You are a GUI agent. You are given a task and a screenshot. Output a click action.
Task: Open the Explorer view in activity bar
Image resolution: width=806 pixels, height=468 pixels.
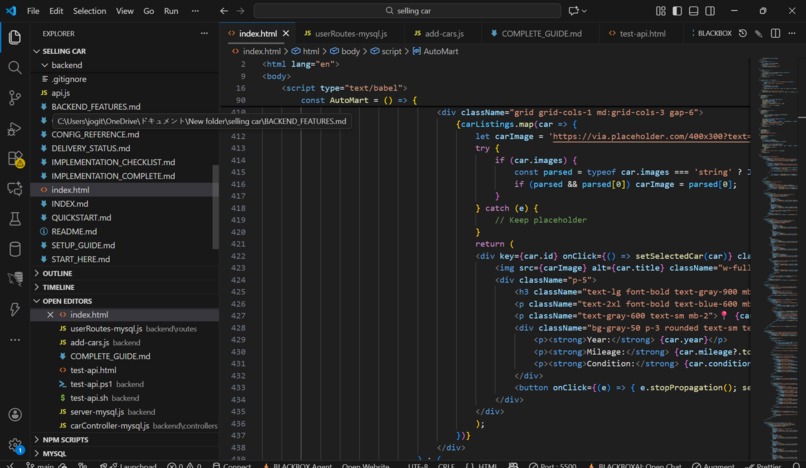pyautogui.click(x=14, y=37)
